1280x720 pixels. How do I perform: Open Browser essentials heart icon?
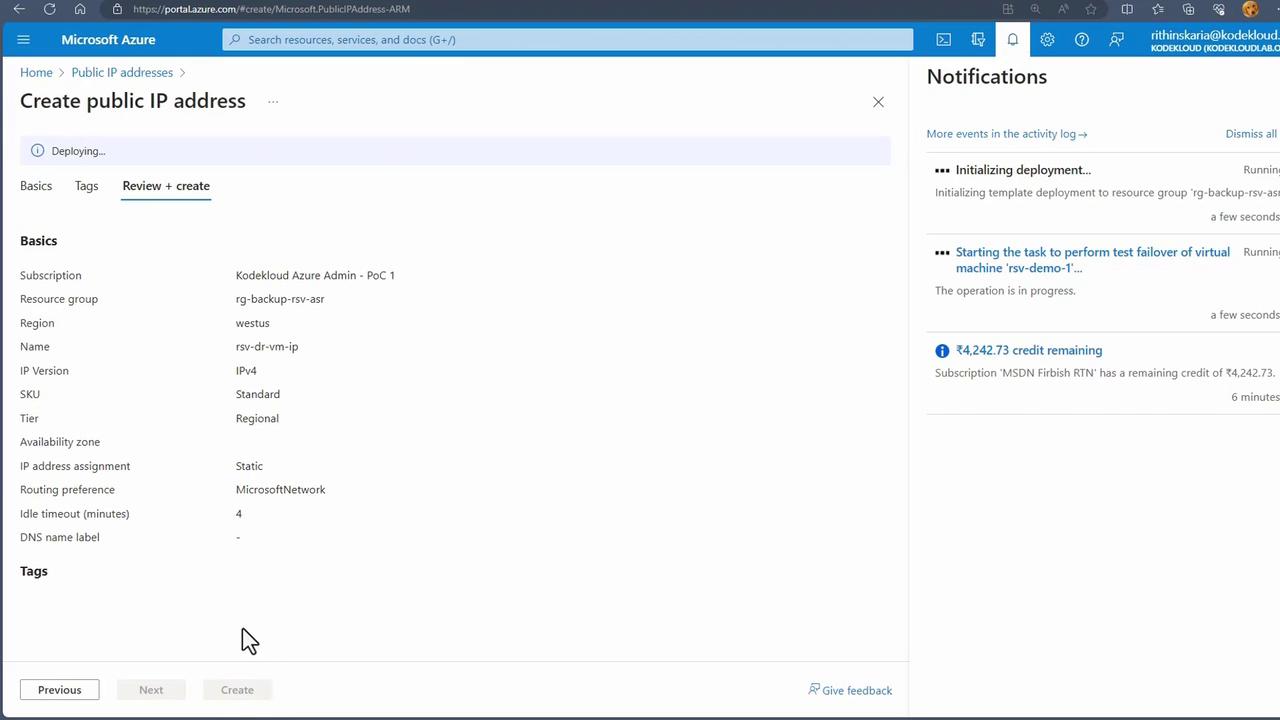coord(1219,9)
